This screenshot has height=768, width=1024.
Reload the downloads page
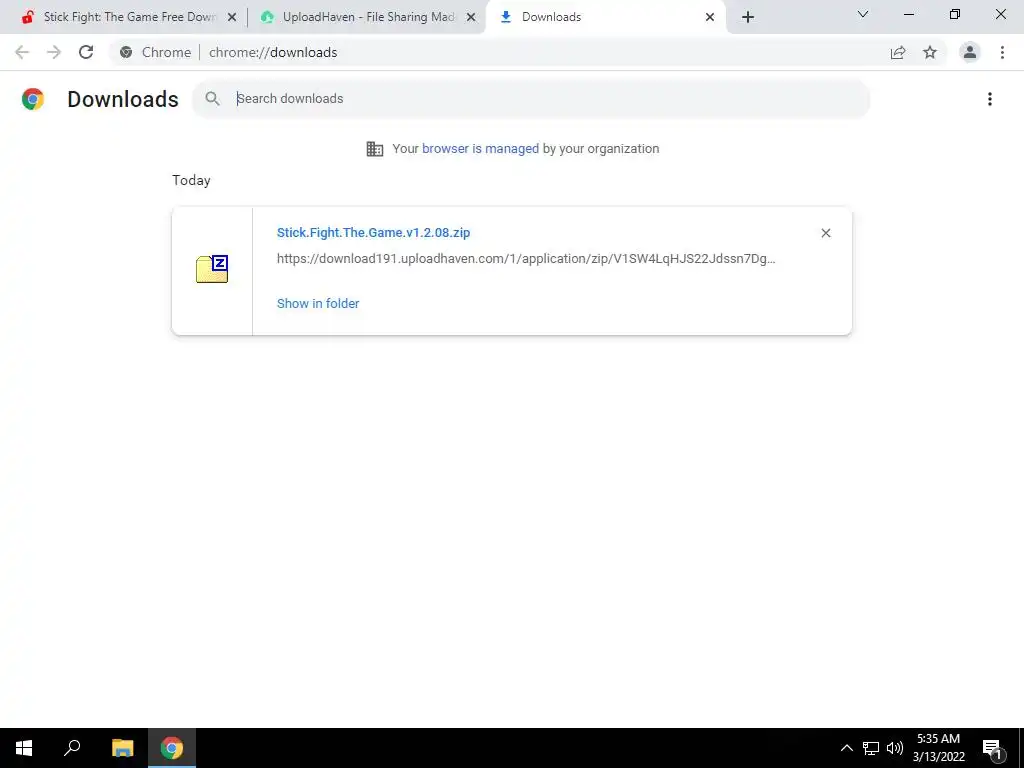[86, 52]
